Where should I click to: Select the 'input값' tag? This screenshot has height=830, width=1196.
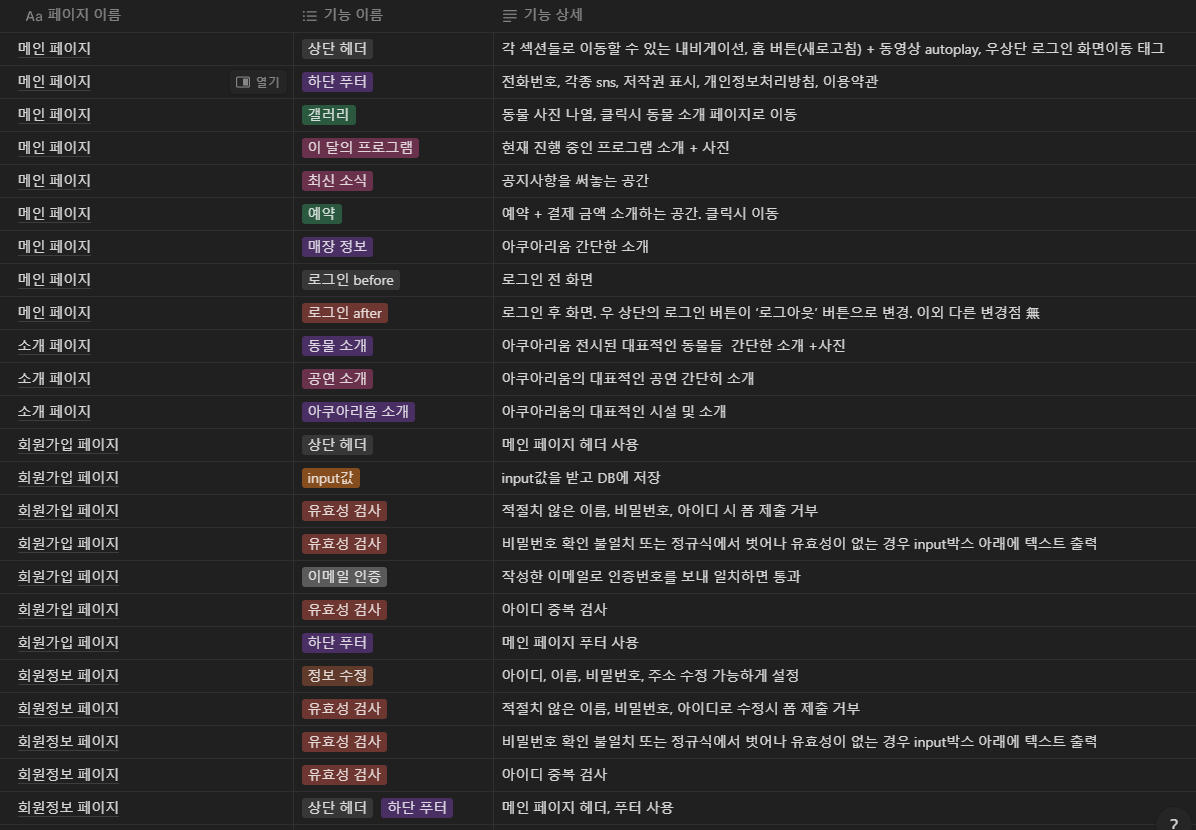pyautogui.click(x=330, y=478)
